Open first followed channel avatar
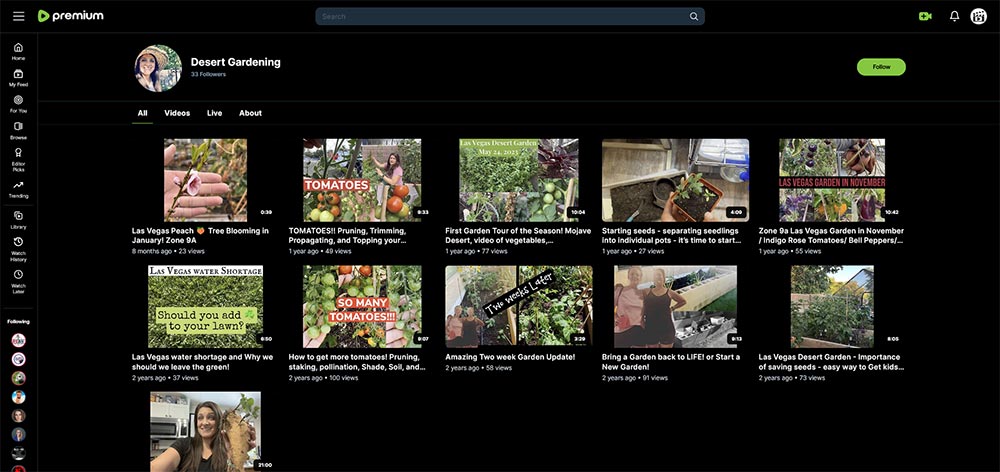 click(x=18, y=341)
